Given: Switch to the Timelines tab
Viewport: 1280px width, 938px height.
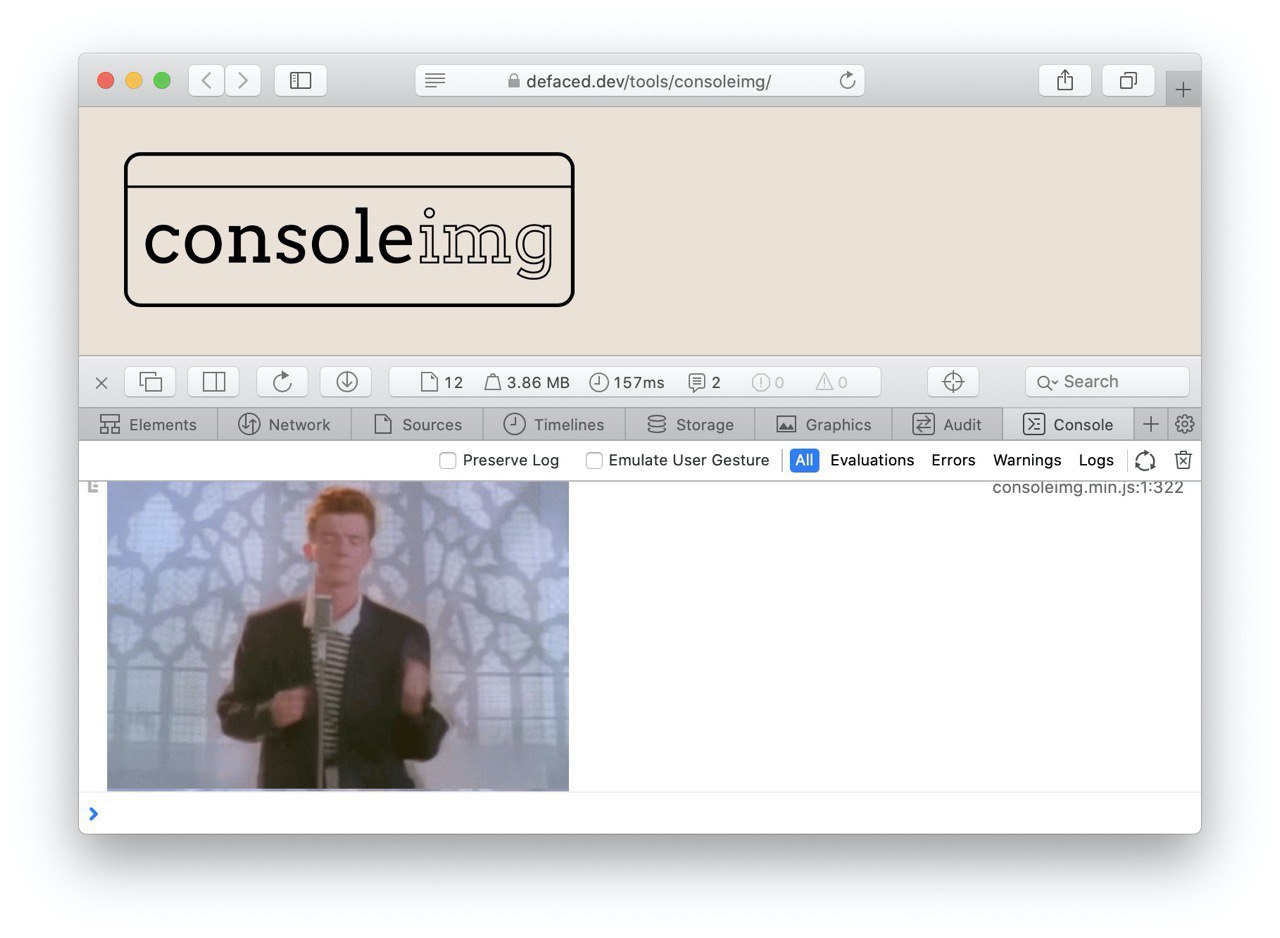Looking at the screenshot, I should pyautogui.click(x=554, y=424).
